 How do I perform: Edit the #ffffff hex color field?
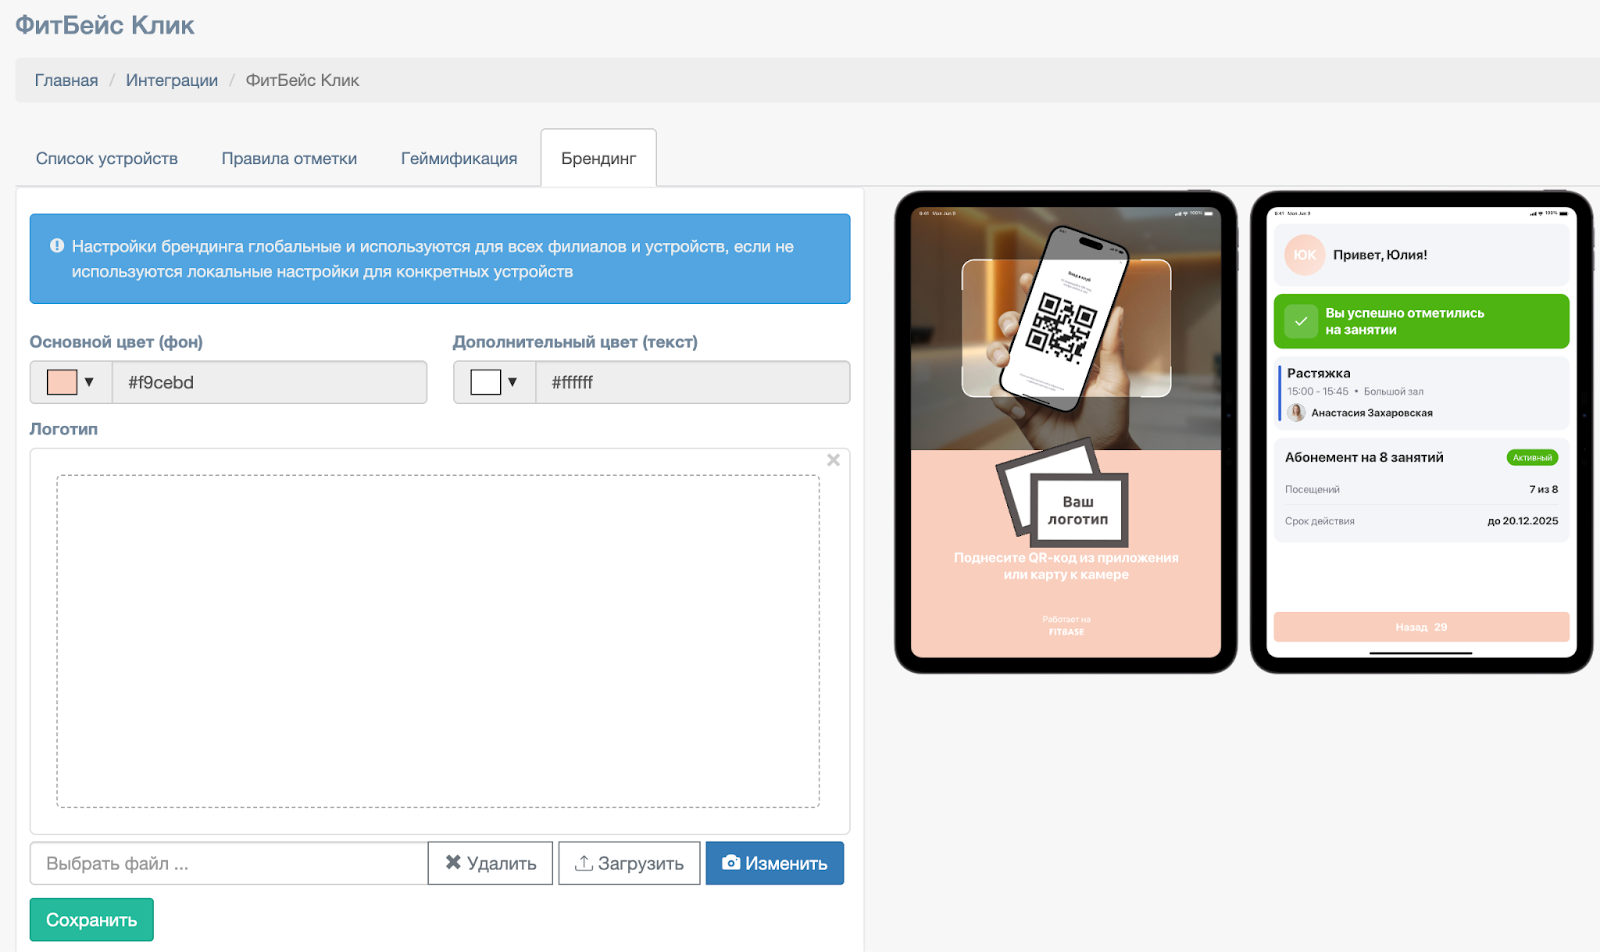(x=693, y=382)
